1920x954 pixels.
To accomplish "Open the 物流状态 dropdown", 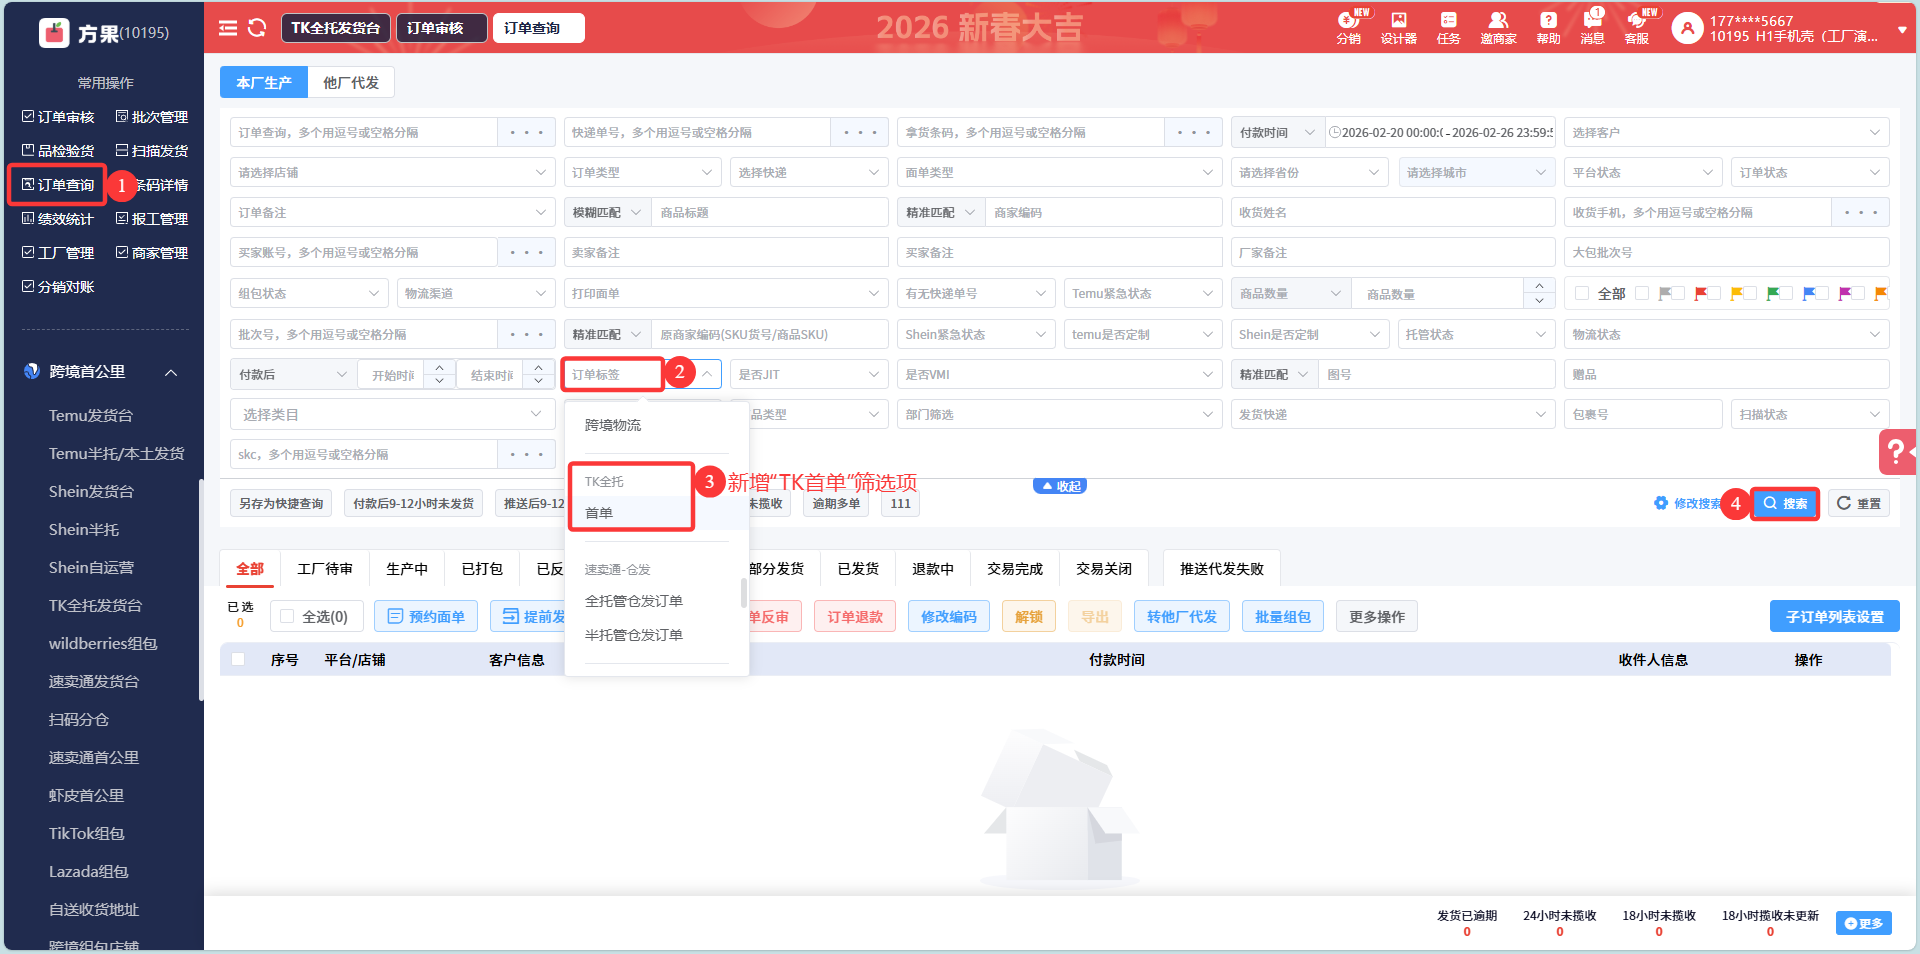I will click(1726, 334).
